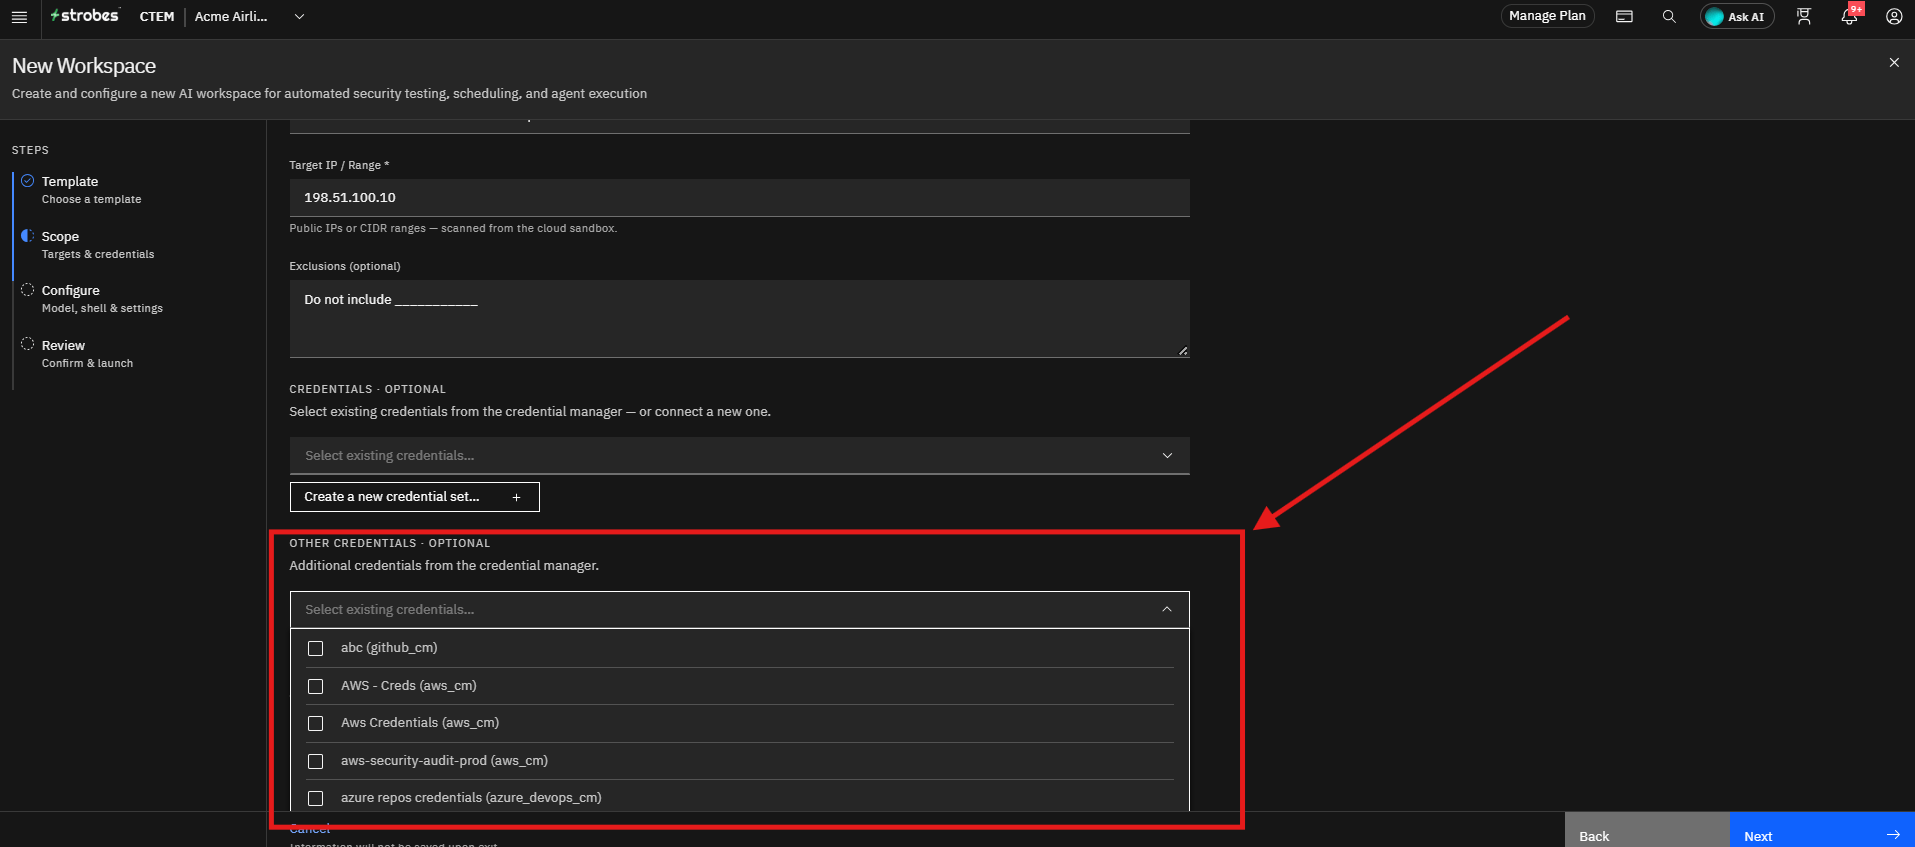Image resolution: width=1915 pixels, height=847 pixels.
Task: Tick the abc (github_cm) checkbox
Action: (316, 648)
